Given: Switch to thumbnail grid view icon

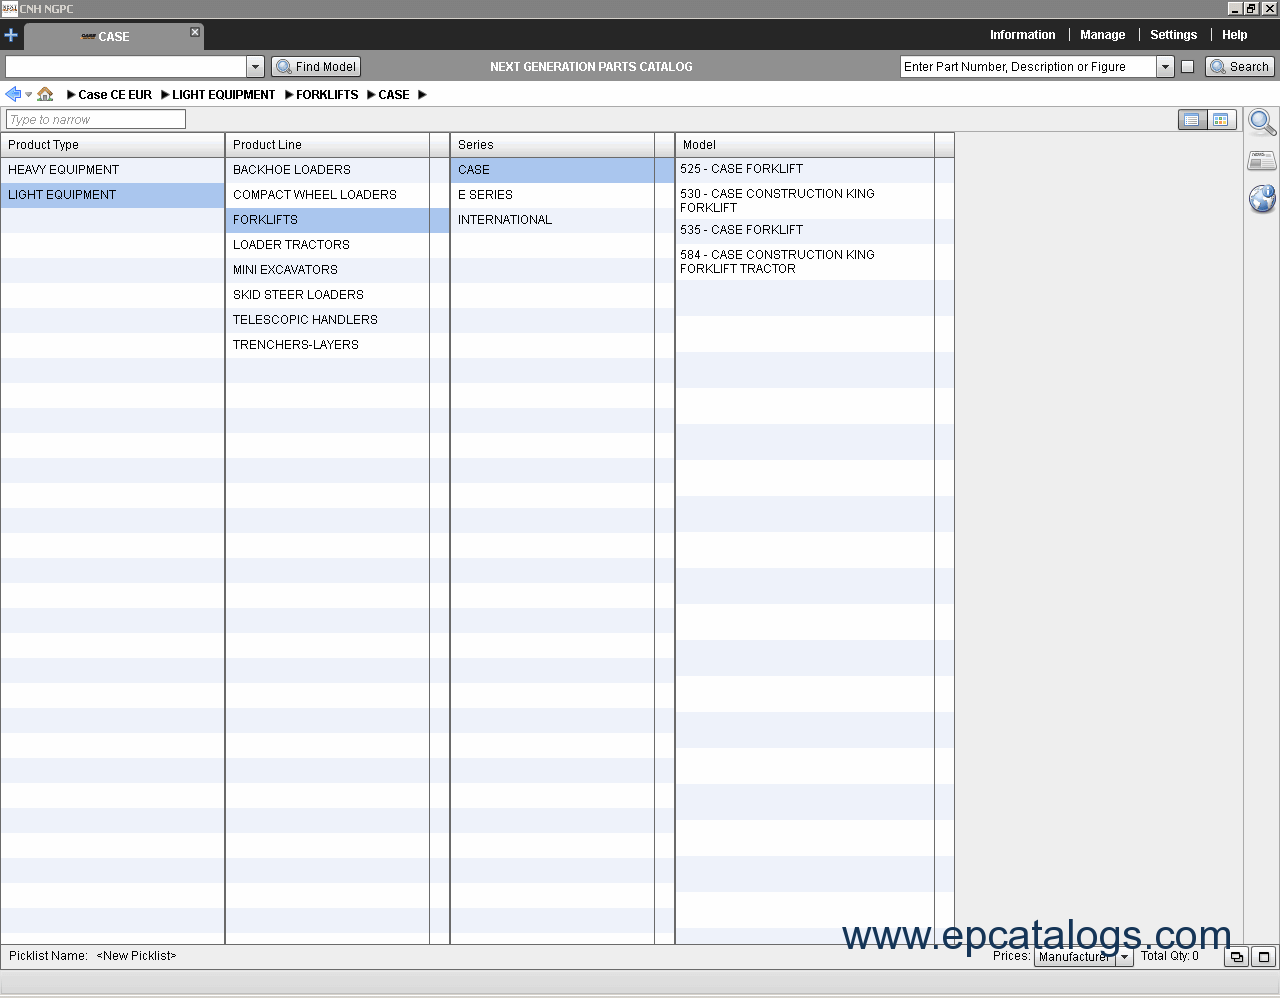Looking at the screenshot, I should 1221,120.
